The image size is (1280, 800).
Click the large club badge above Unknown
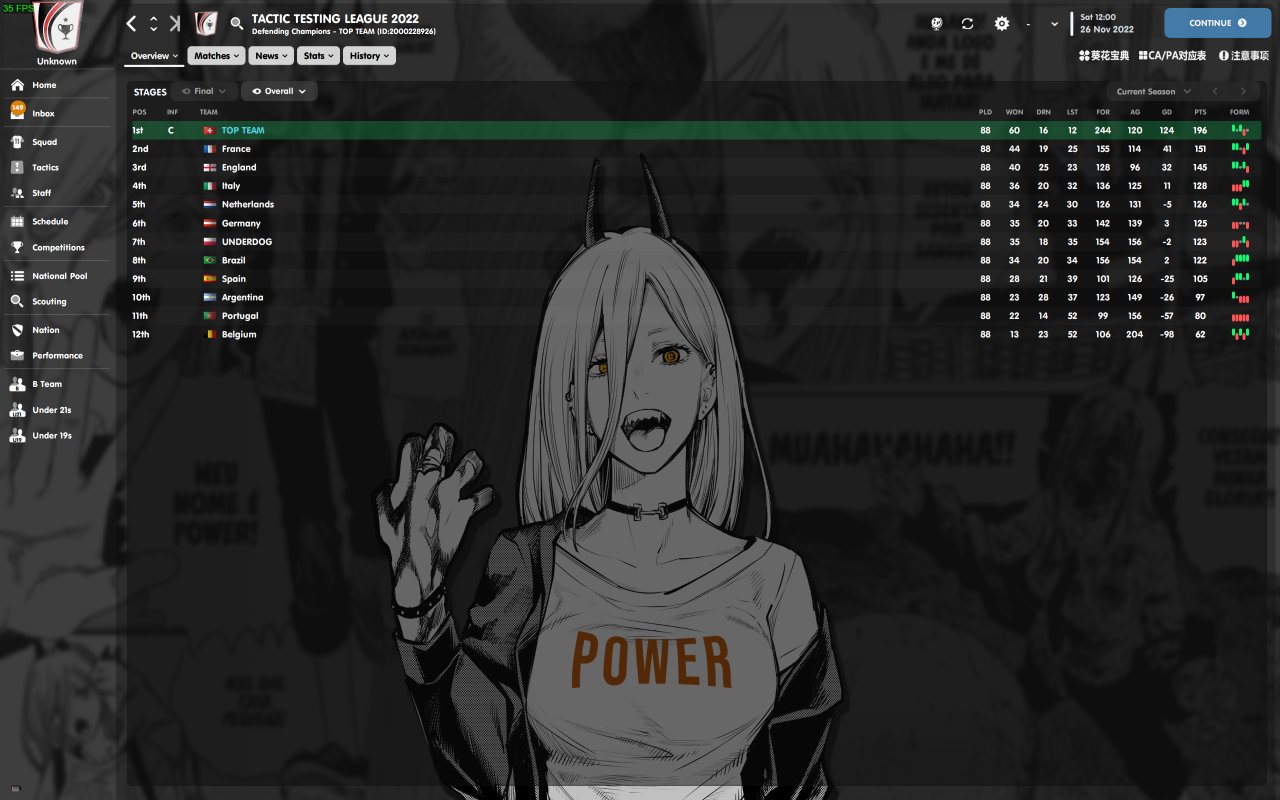[x=57, y=26]
